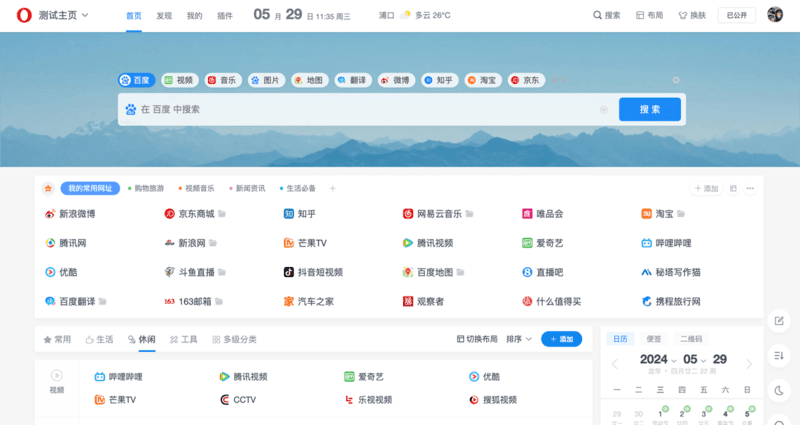The image size is (800, 425).
Task: Select the 工具 category tab
Action: point(184,339)
